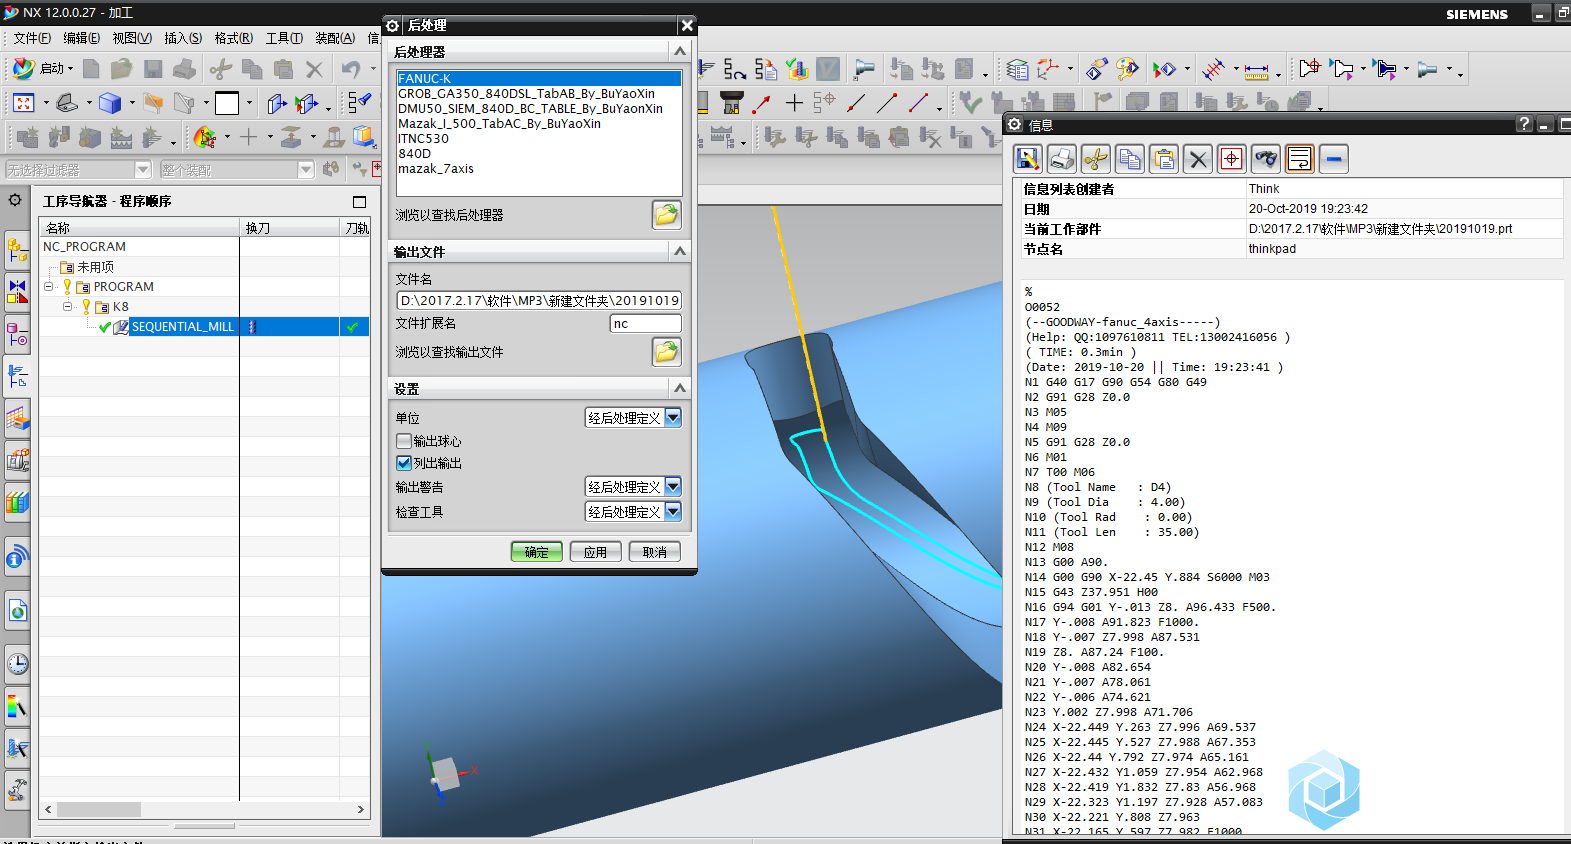Click the delete X icon in the 信息 window
This screenshot has height=844, width=1571.
pyautogui.click(x=1198, y=158)
